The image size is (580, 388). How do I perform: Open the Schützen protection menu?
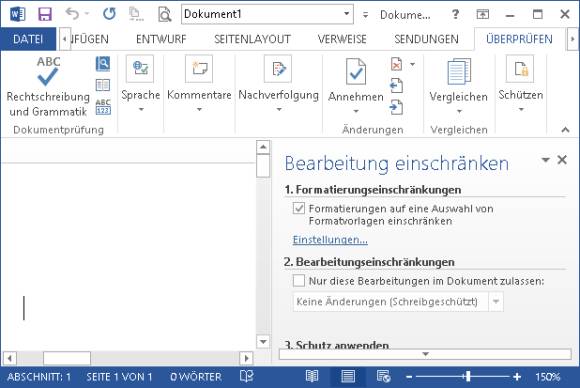coord(520,84)
